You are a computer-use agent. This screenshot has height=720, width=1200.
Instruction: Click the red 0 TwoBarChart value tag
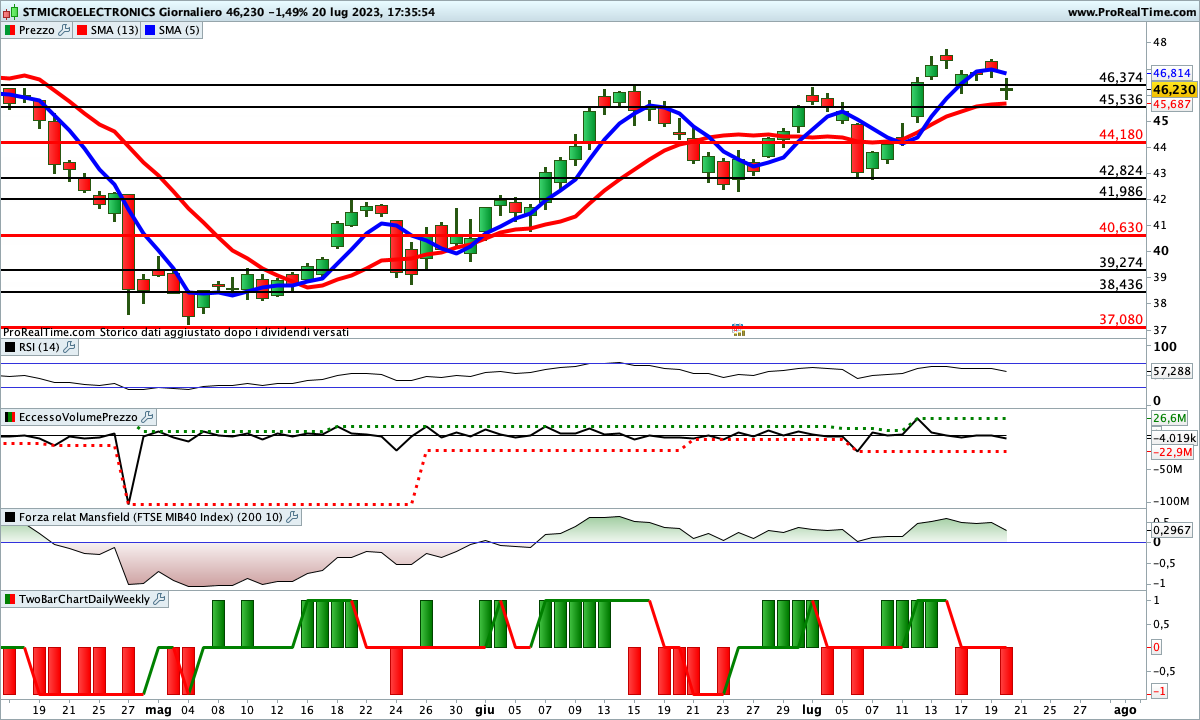1157,647
